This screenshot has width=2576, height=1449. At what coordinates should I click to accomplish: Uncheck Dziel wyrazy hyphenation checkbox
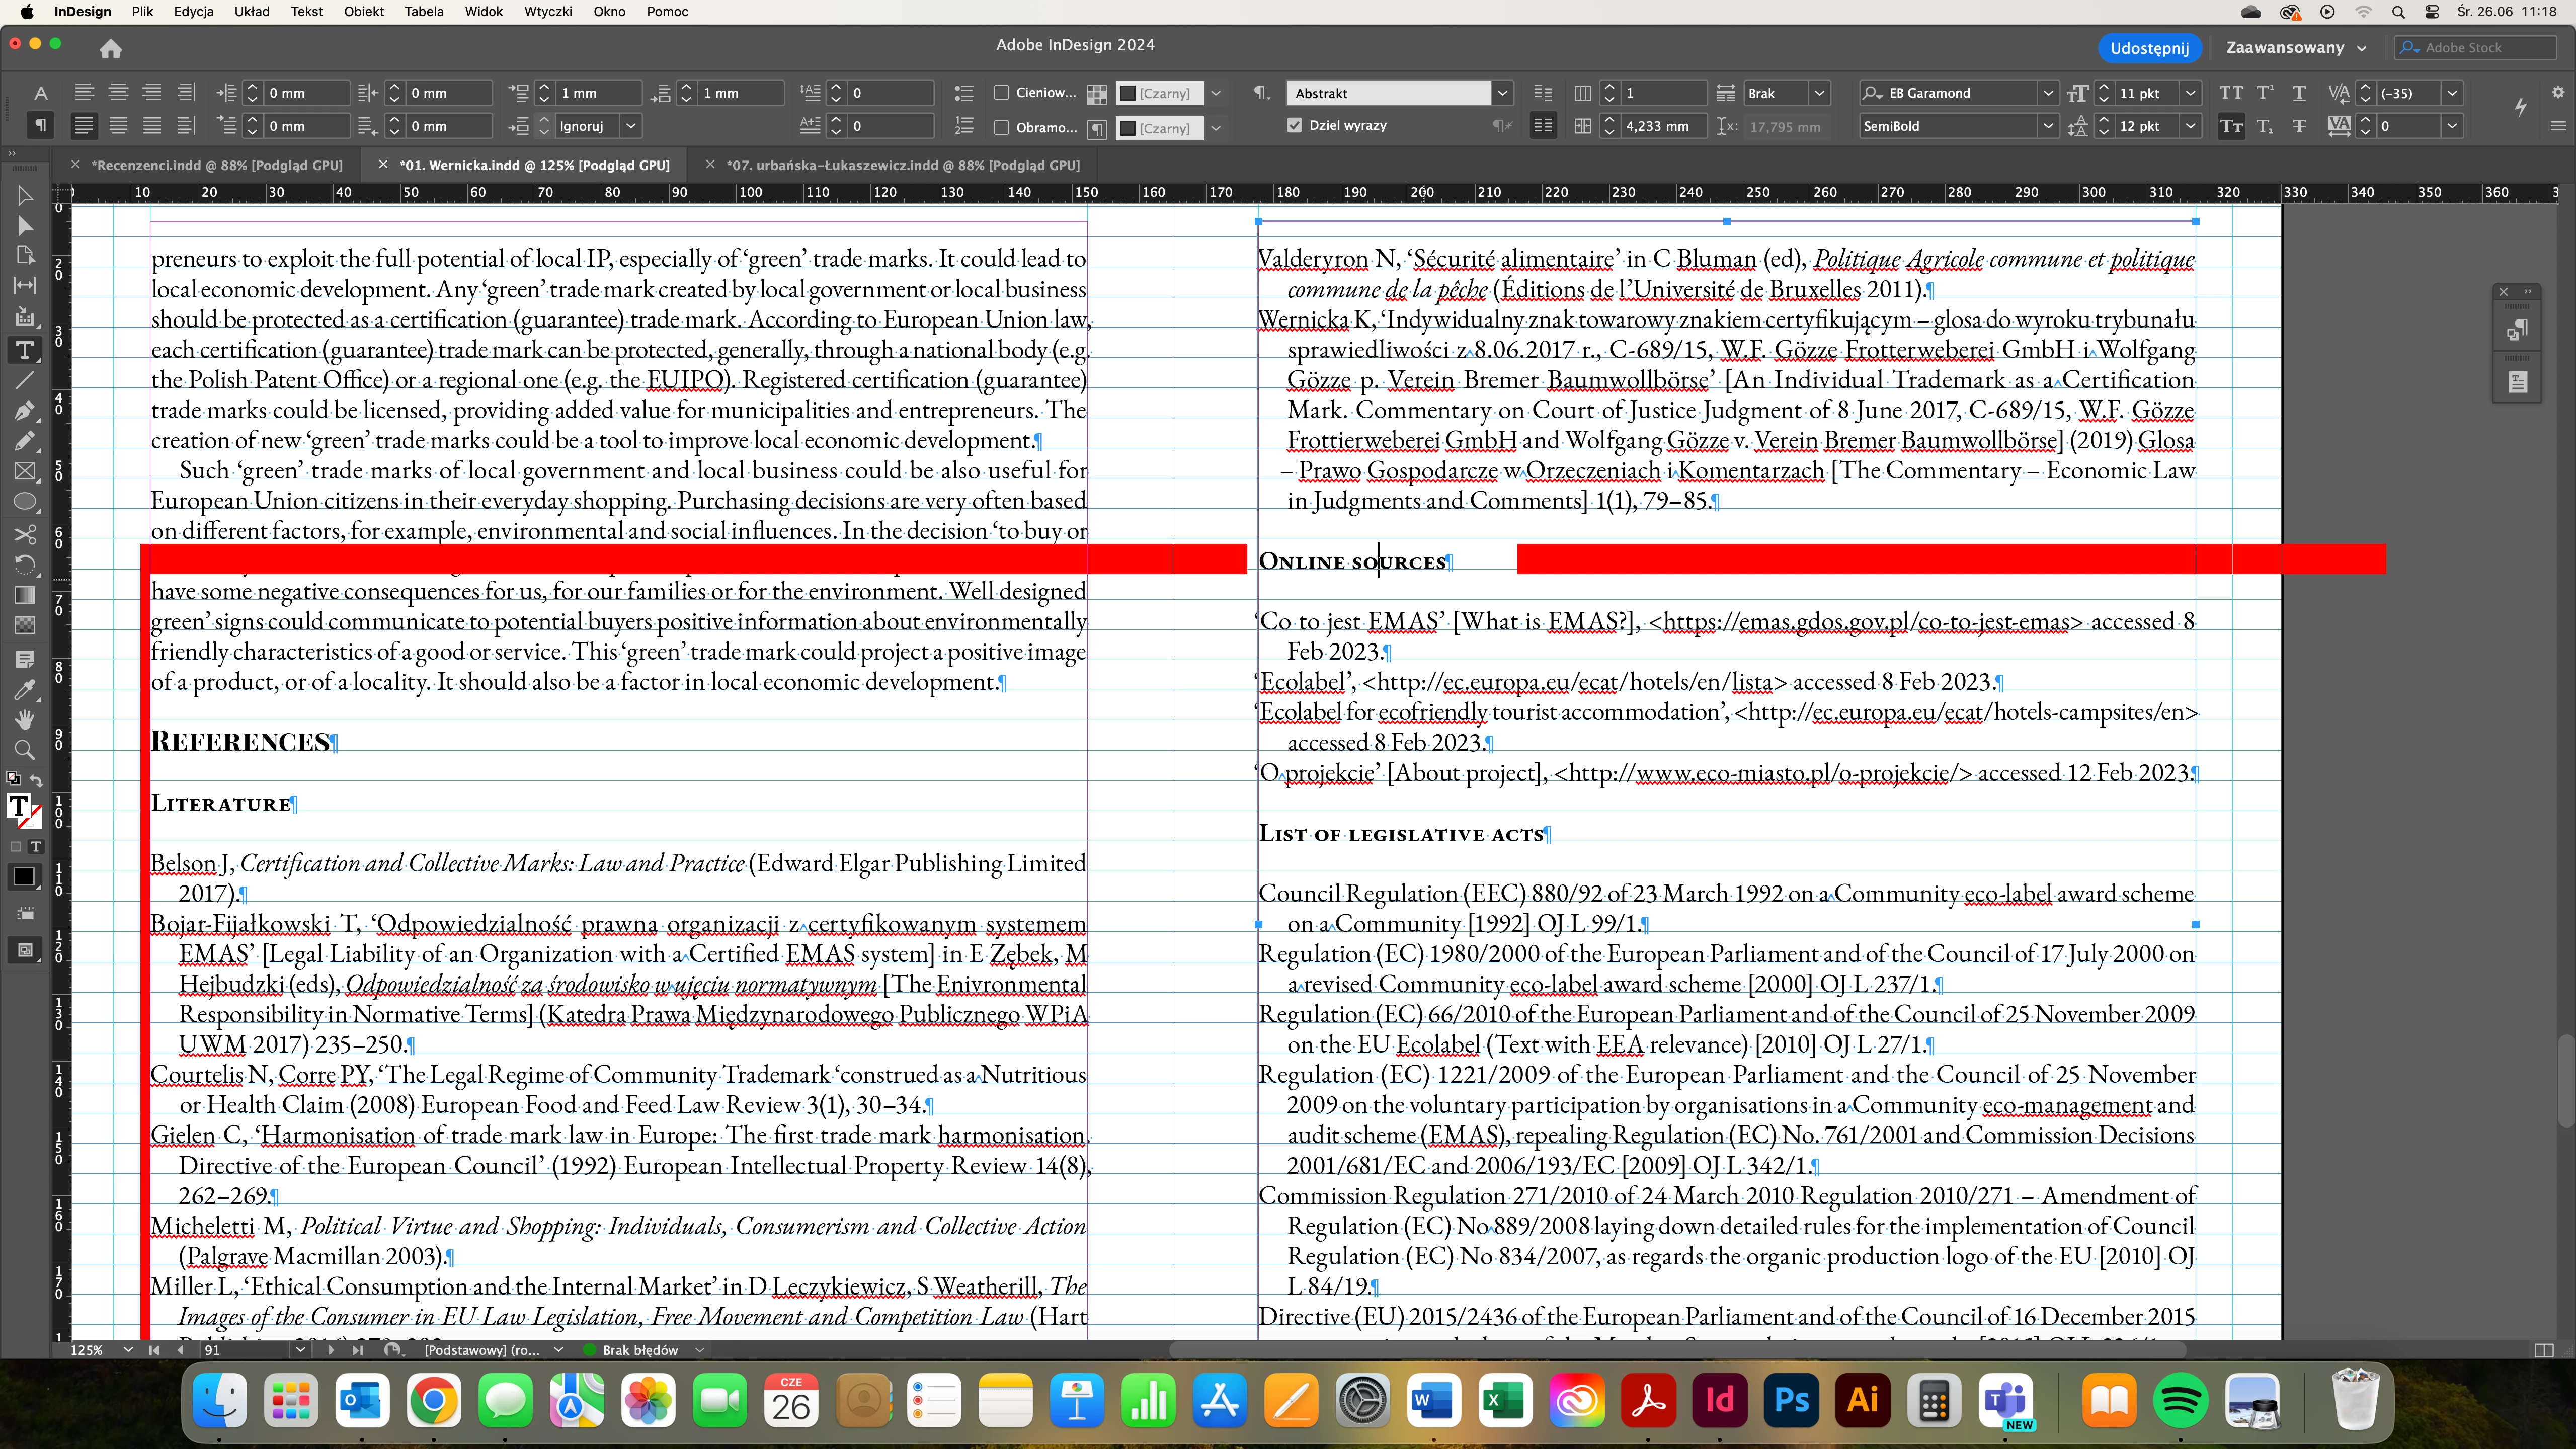pyautogui.click(x=1295, y=126)
